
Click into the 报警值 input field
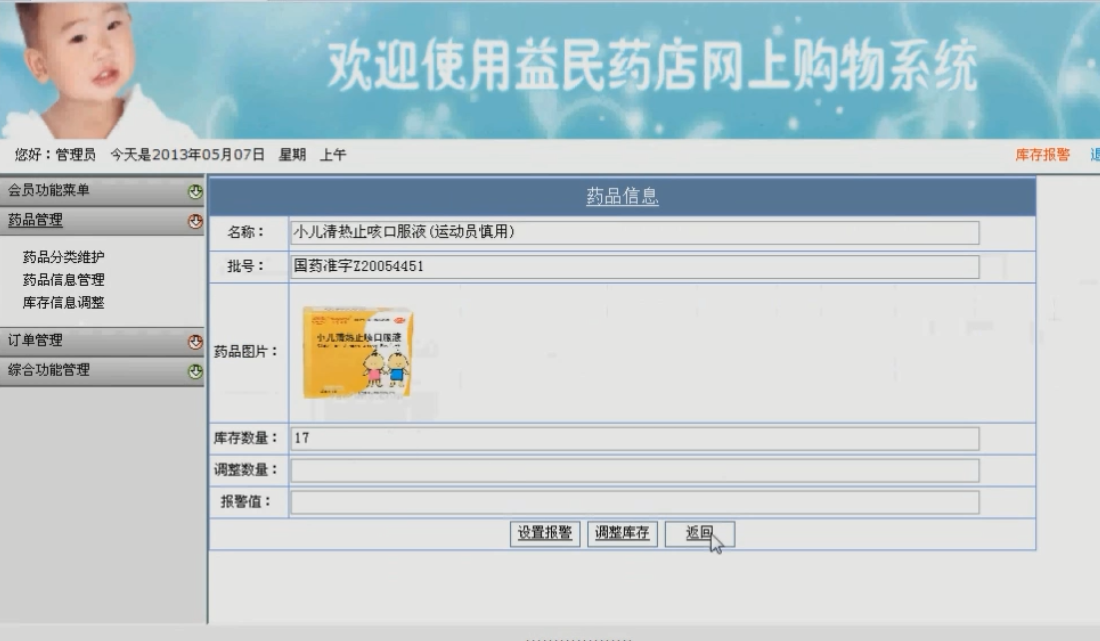(x=635, y=502)
